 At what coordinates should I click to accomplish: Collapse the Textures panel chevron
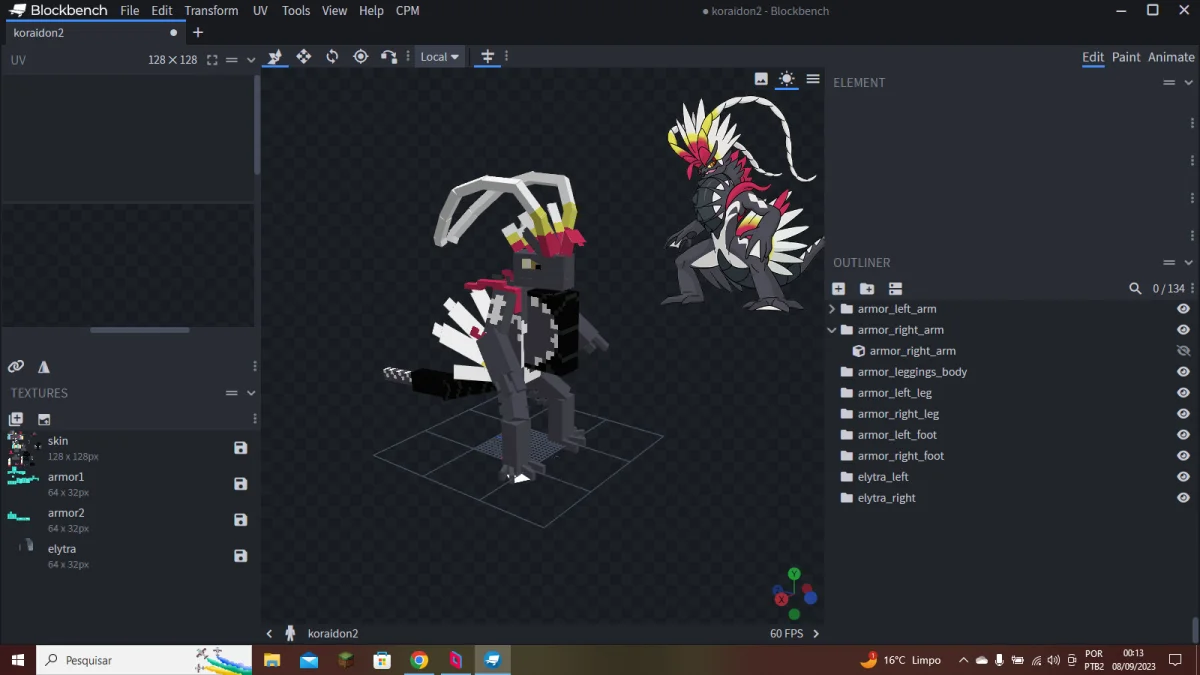pyautogui.click(x=251, y=393)
